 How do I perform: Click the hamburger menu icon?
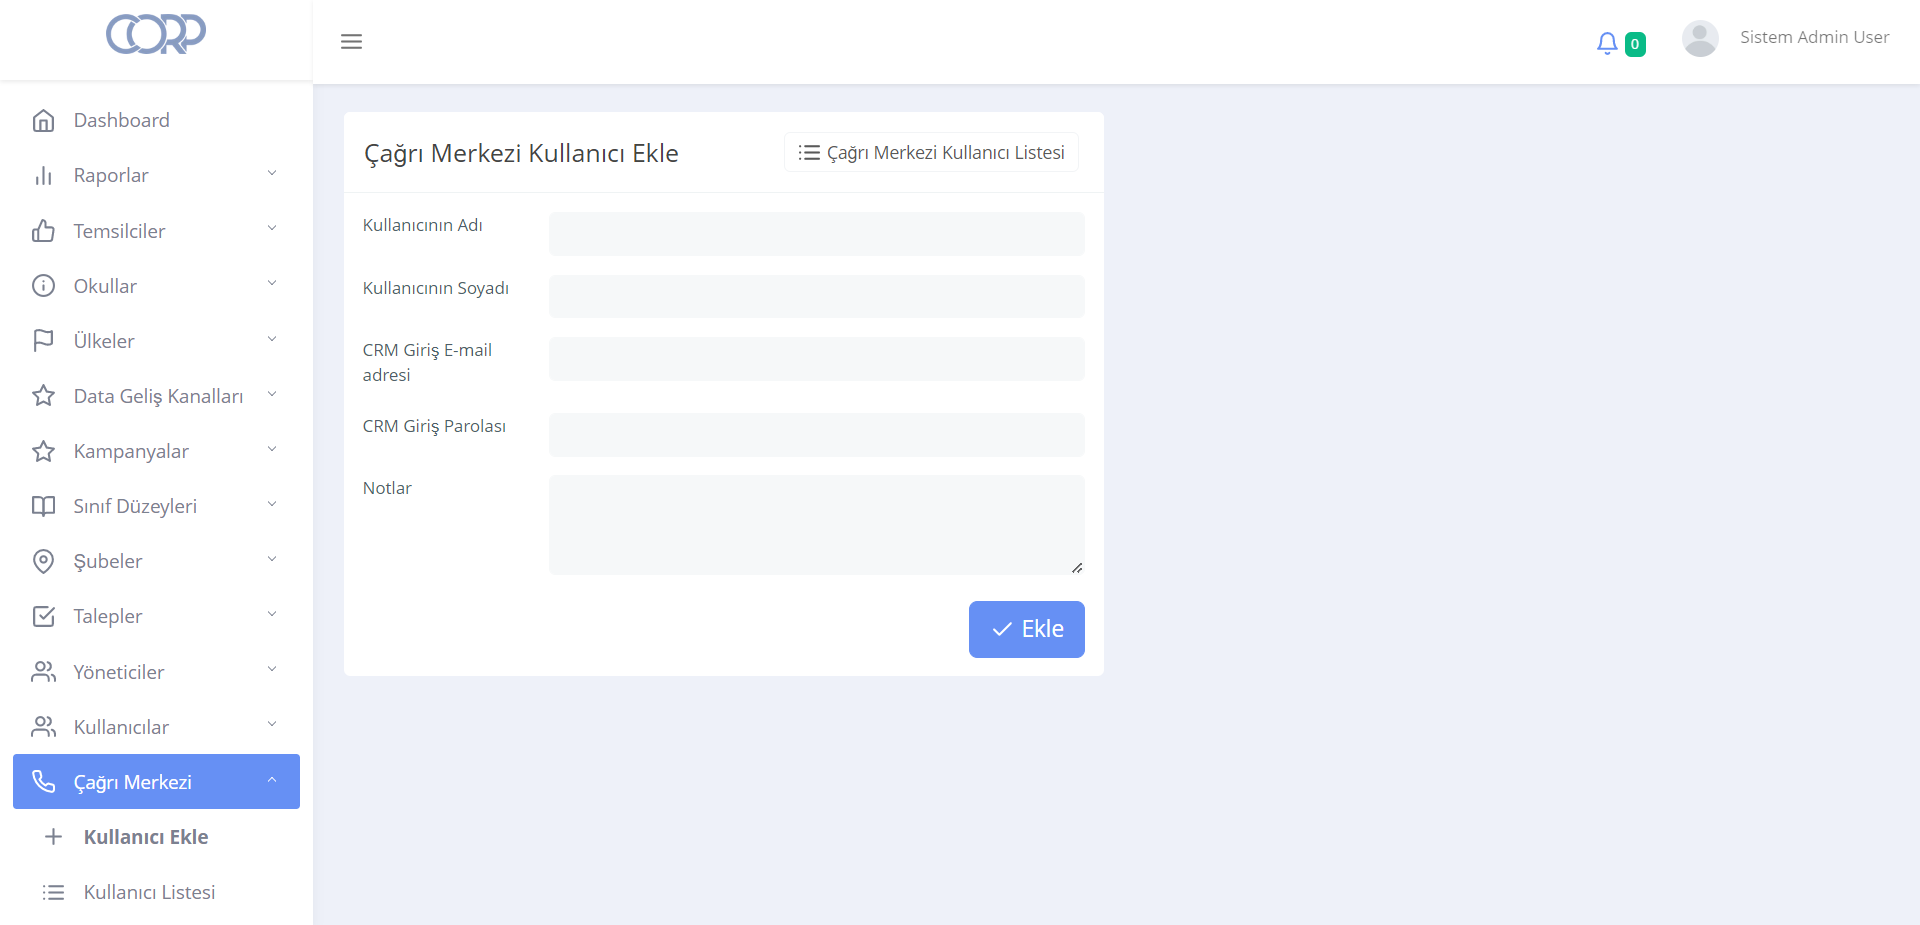click(351, 41)
